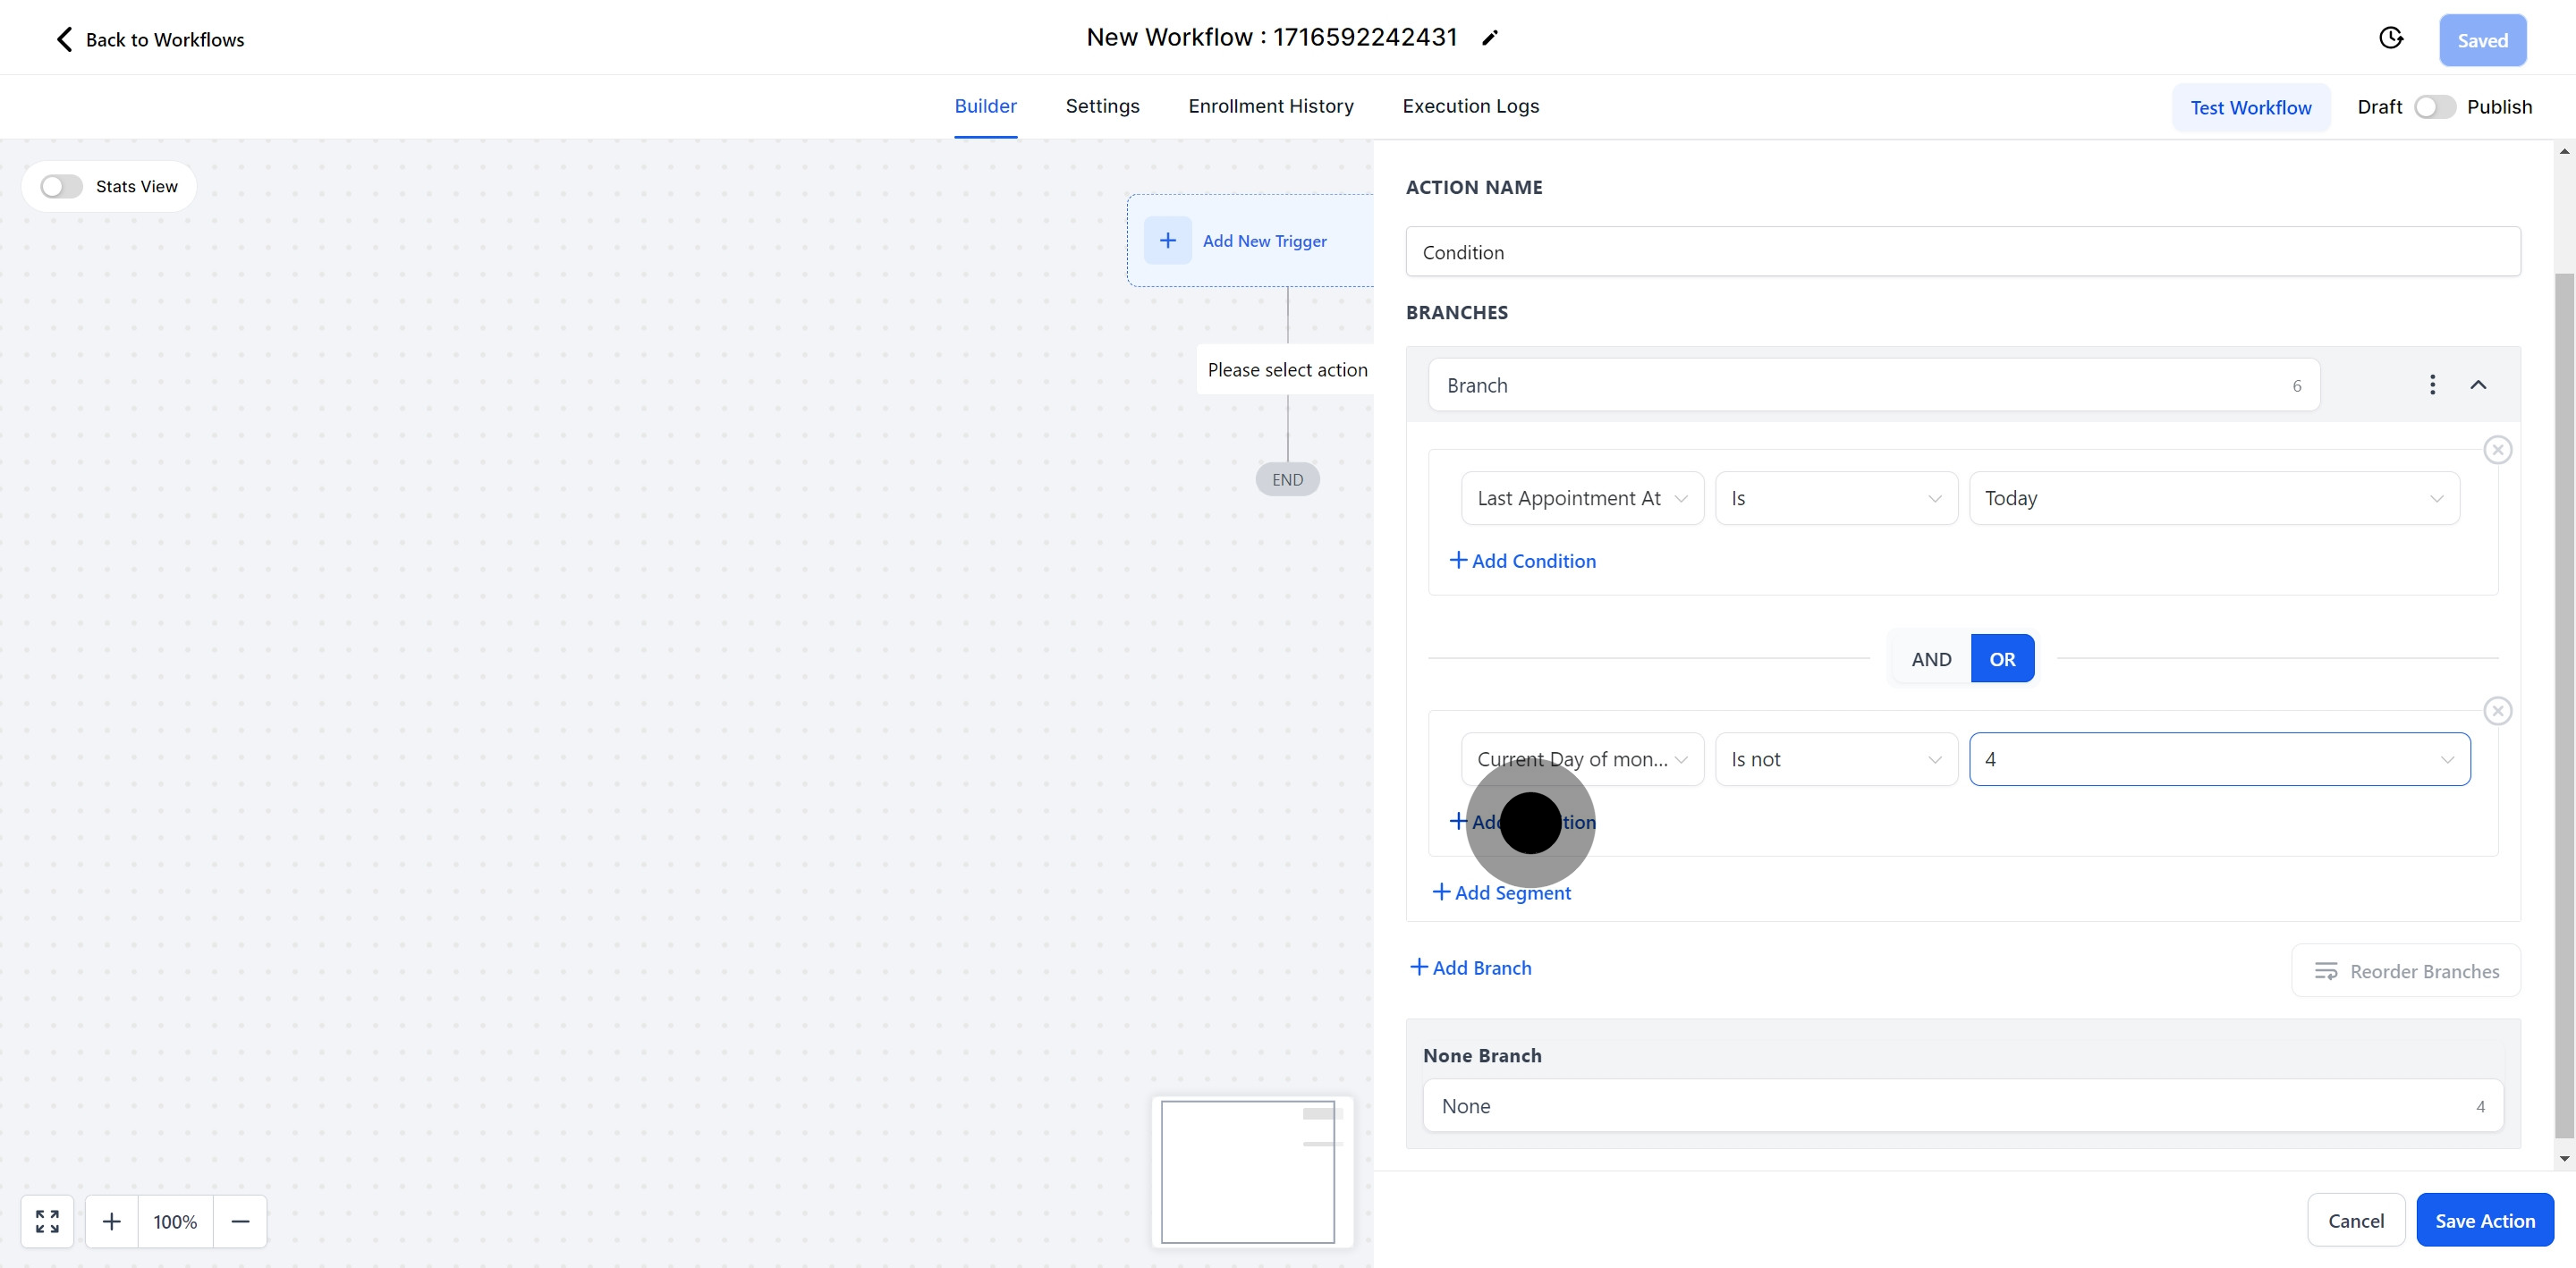The width and height of the screenshot is (2576, 1268).
Task: Click the Add New Trigger plus icon
Action: tap(1167, 241)
